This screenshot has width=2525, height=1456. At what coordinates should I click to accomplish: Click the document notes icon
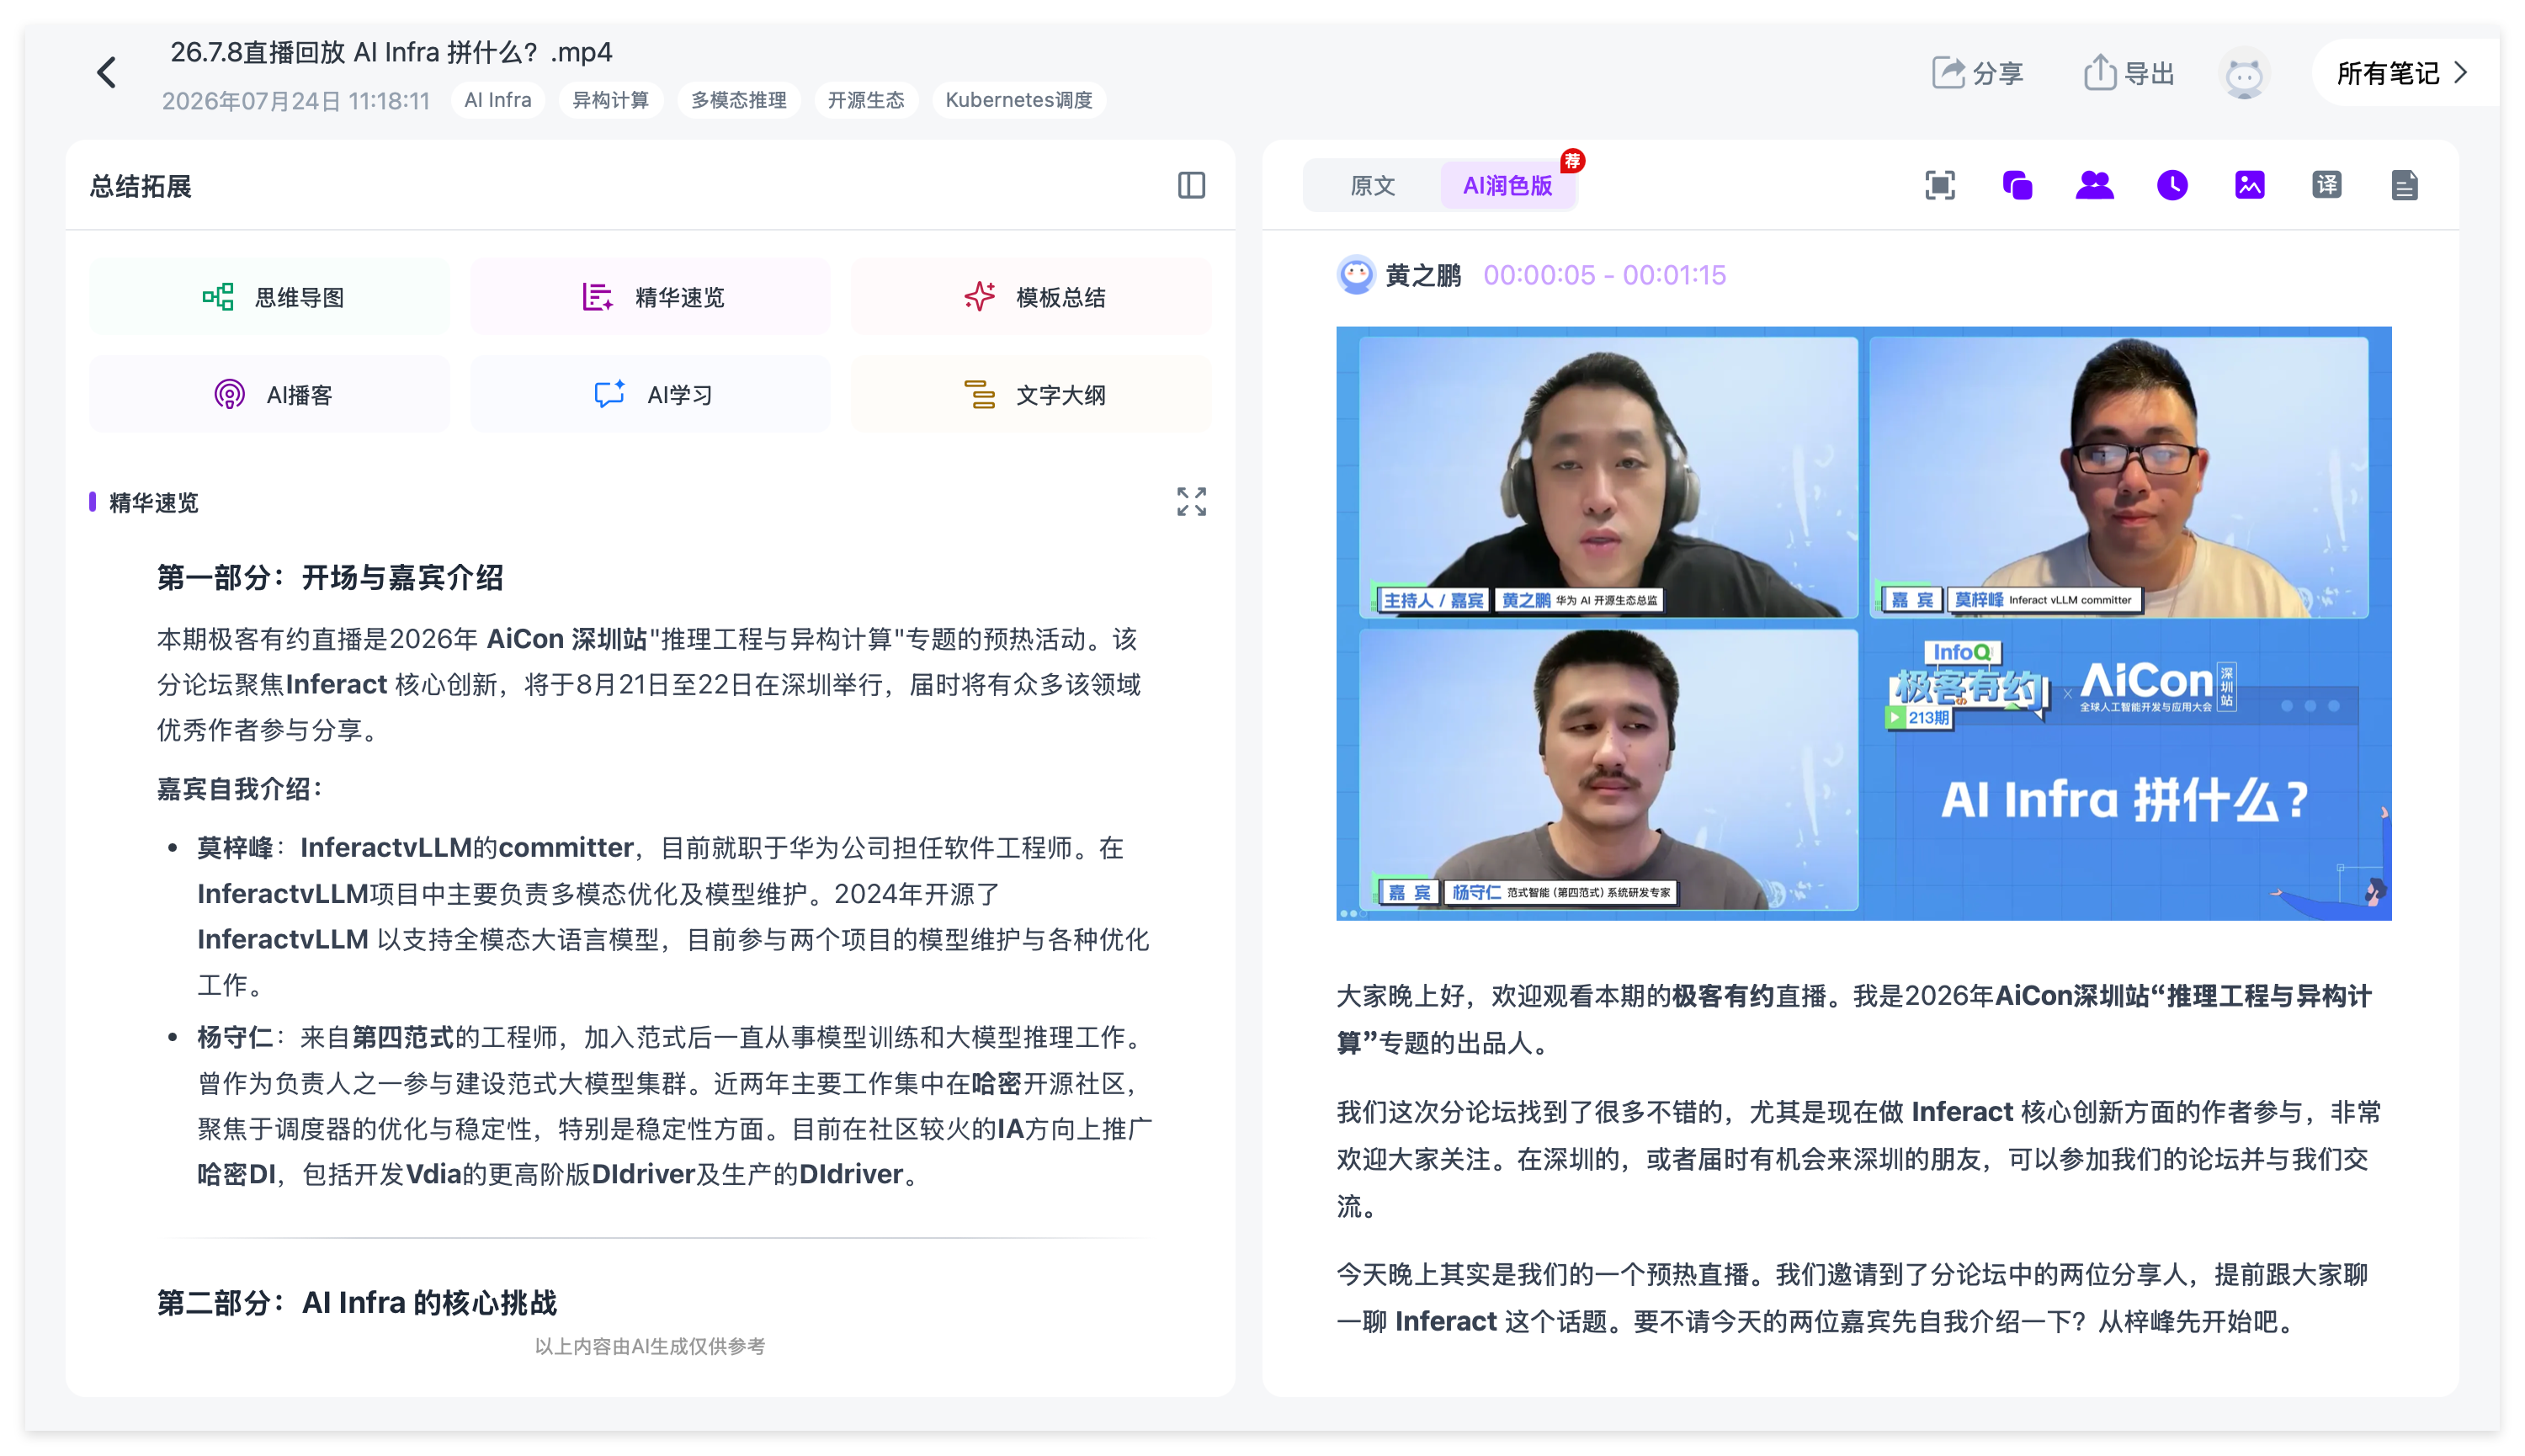coord(2404,185)
